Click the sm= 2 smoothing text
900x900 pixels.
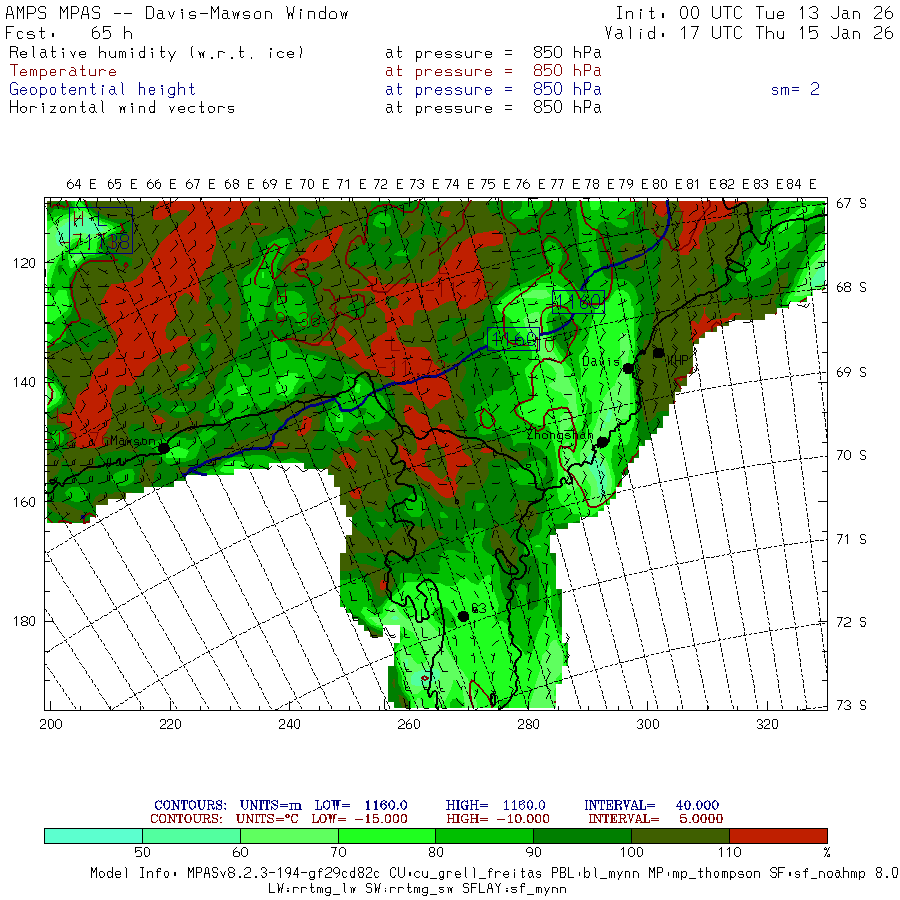pos(795,90)
